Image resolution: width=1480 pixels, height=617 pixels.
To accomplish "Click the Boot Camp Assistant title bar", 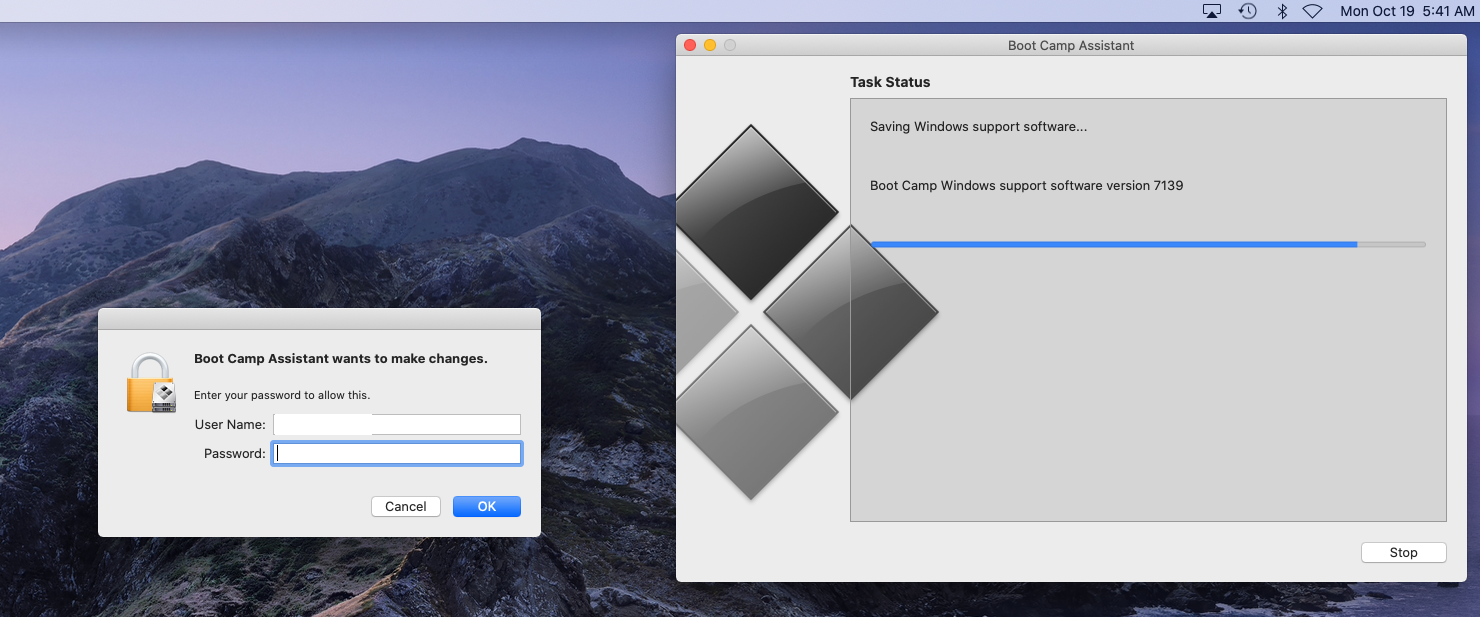I will click(1071, 45).
